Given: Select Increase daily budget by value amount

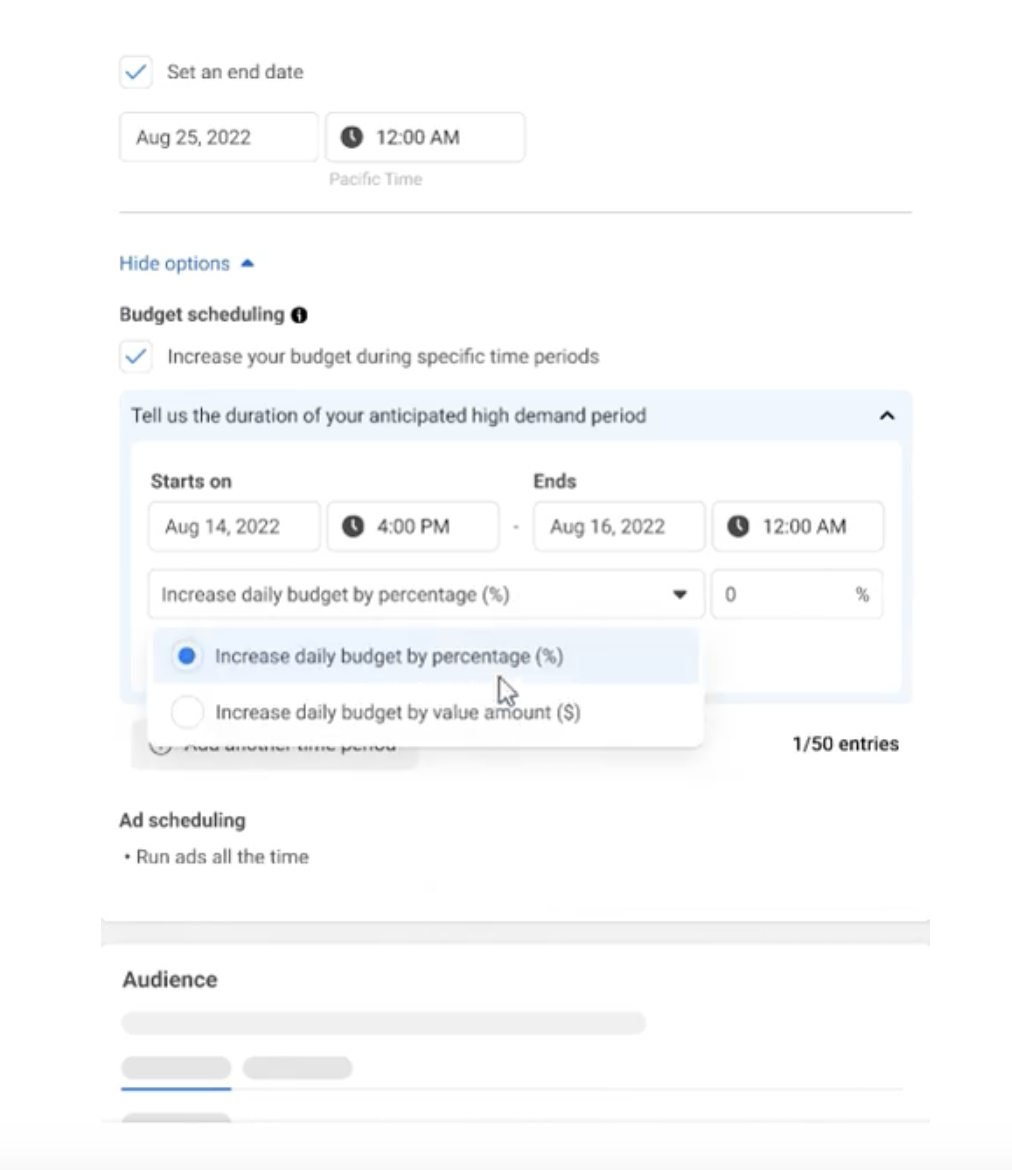Looking at the screenshot, I should coord(186,712).
